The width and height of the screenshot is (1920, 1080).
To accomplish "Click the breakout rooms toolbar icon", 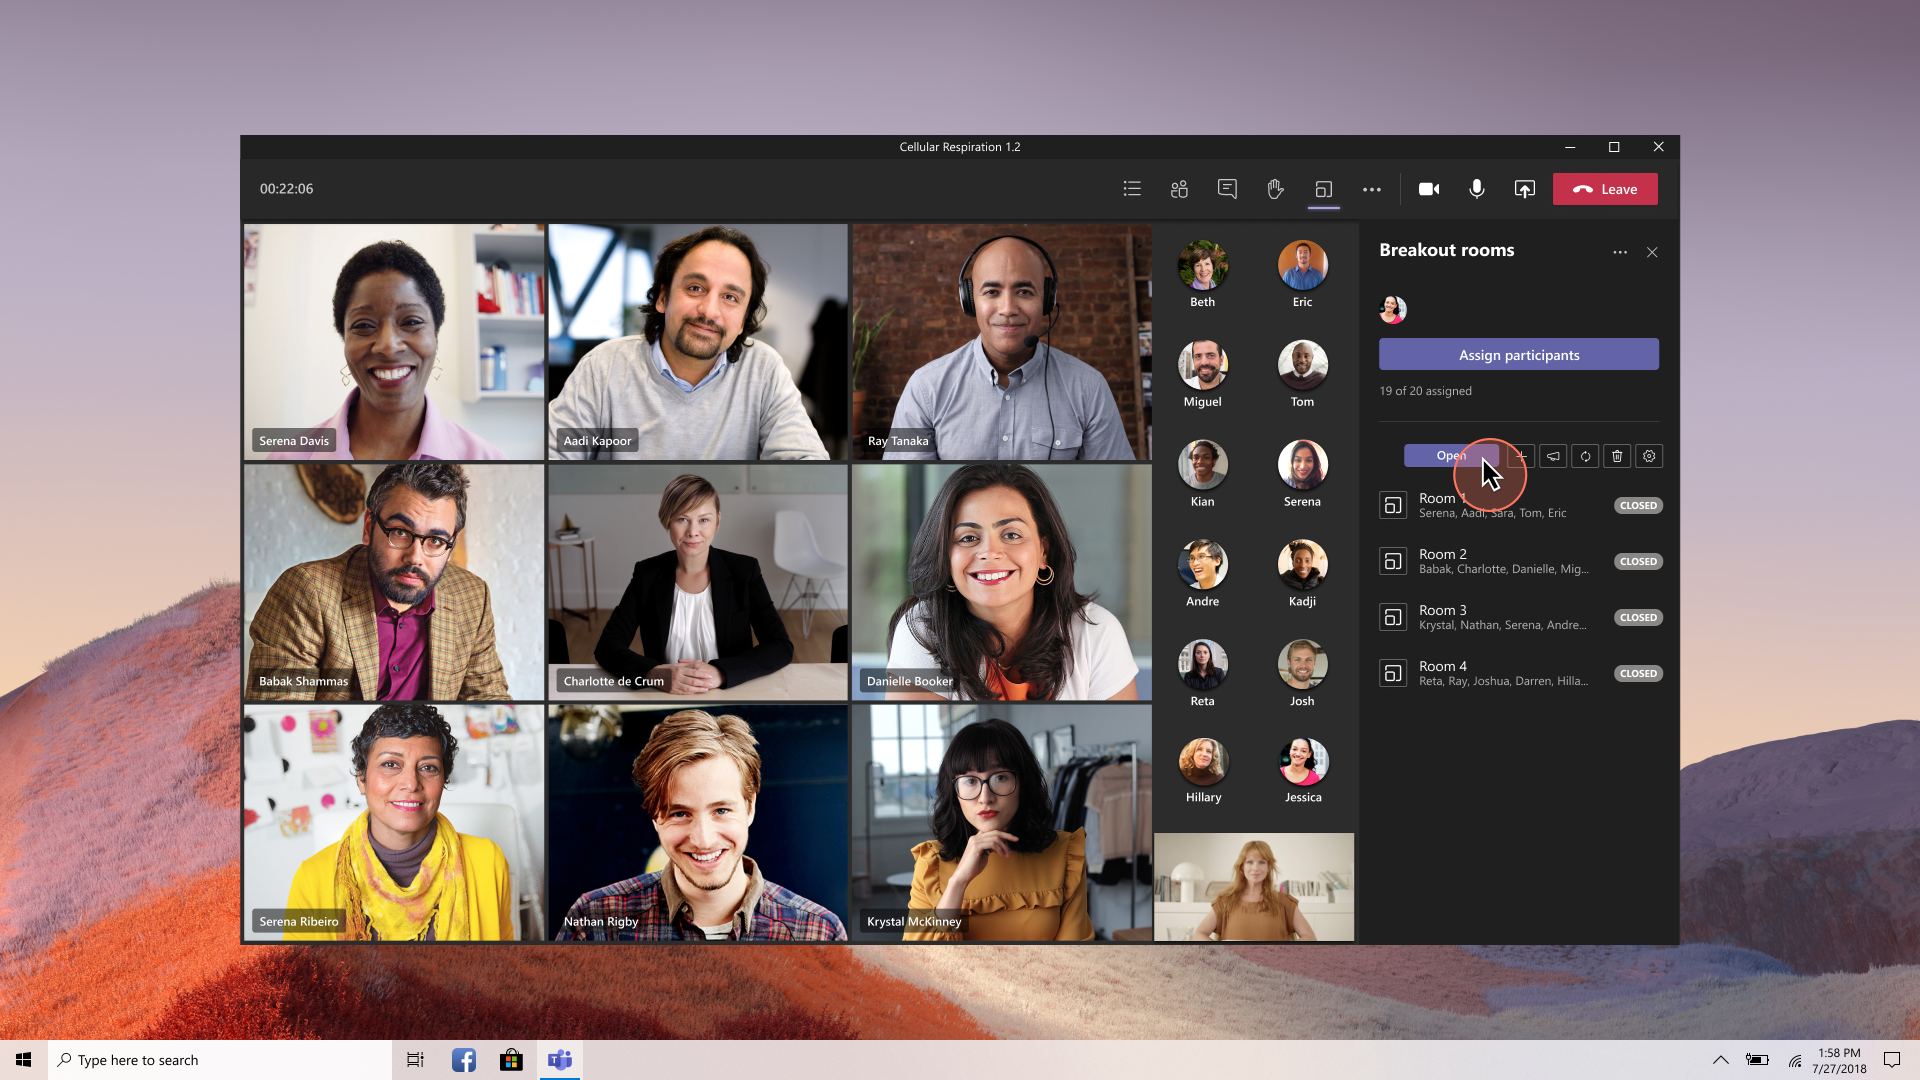I will coord(1323,189).
